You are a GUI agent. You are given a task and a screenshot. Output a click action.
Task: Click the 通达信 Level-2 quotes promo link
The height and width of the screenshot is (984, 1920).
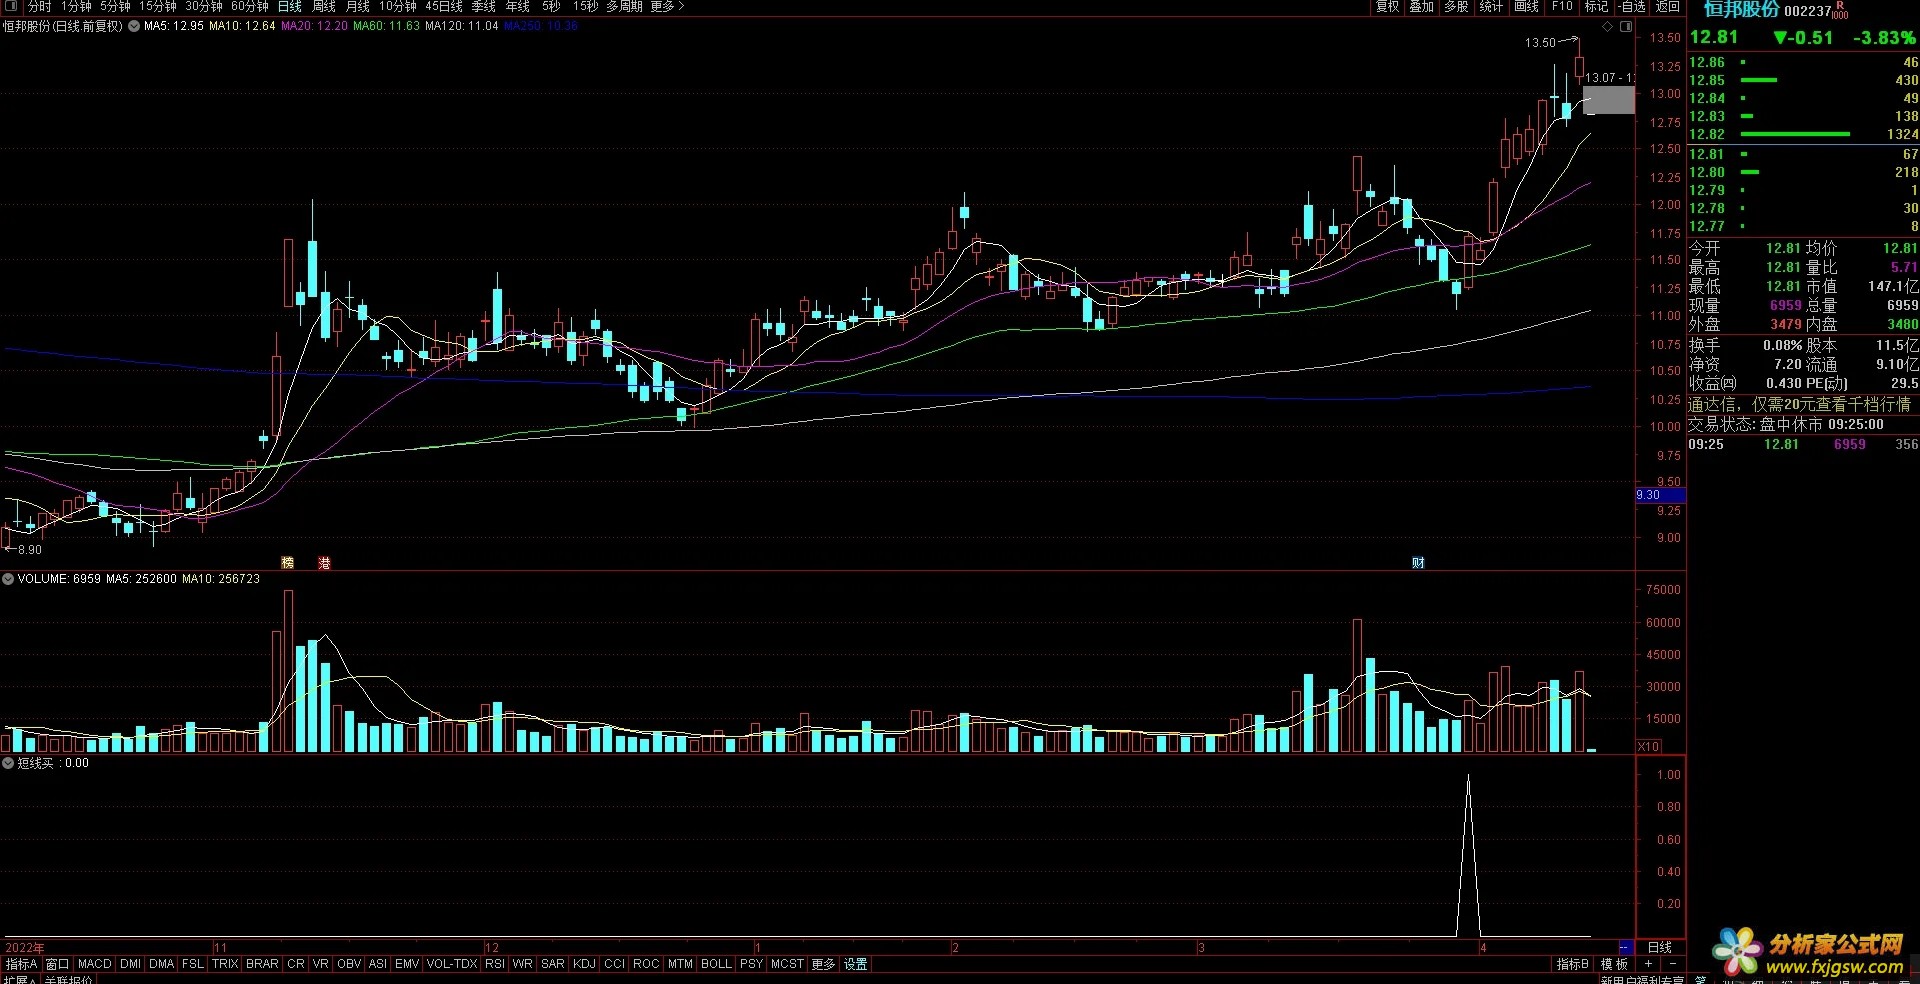point(1800,404)
